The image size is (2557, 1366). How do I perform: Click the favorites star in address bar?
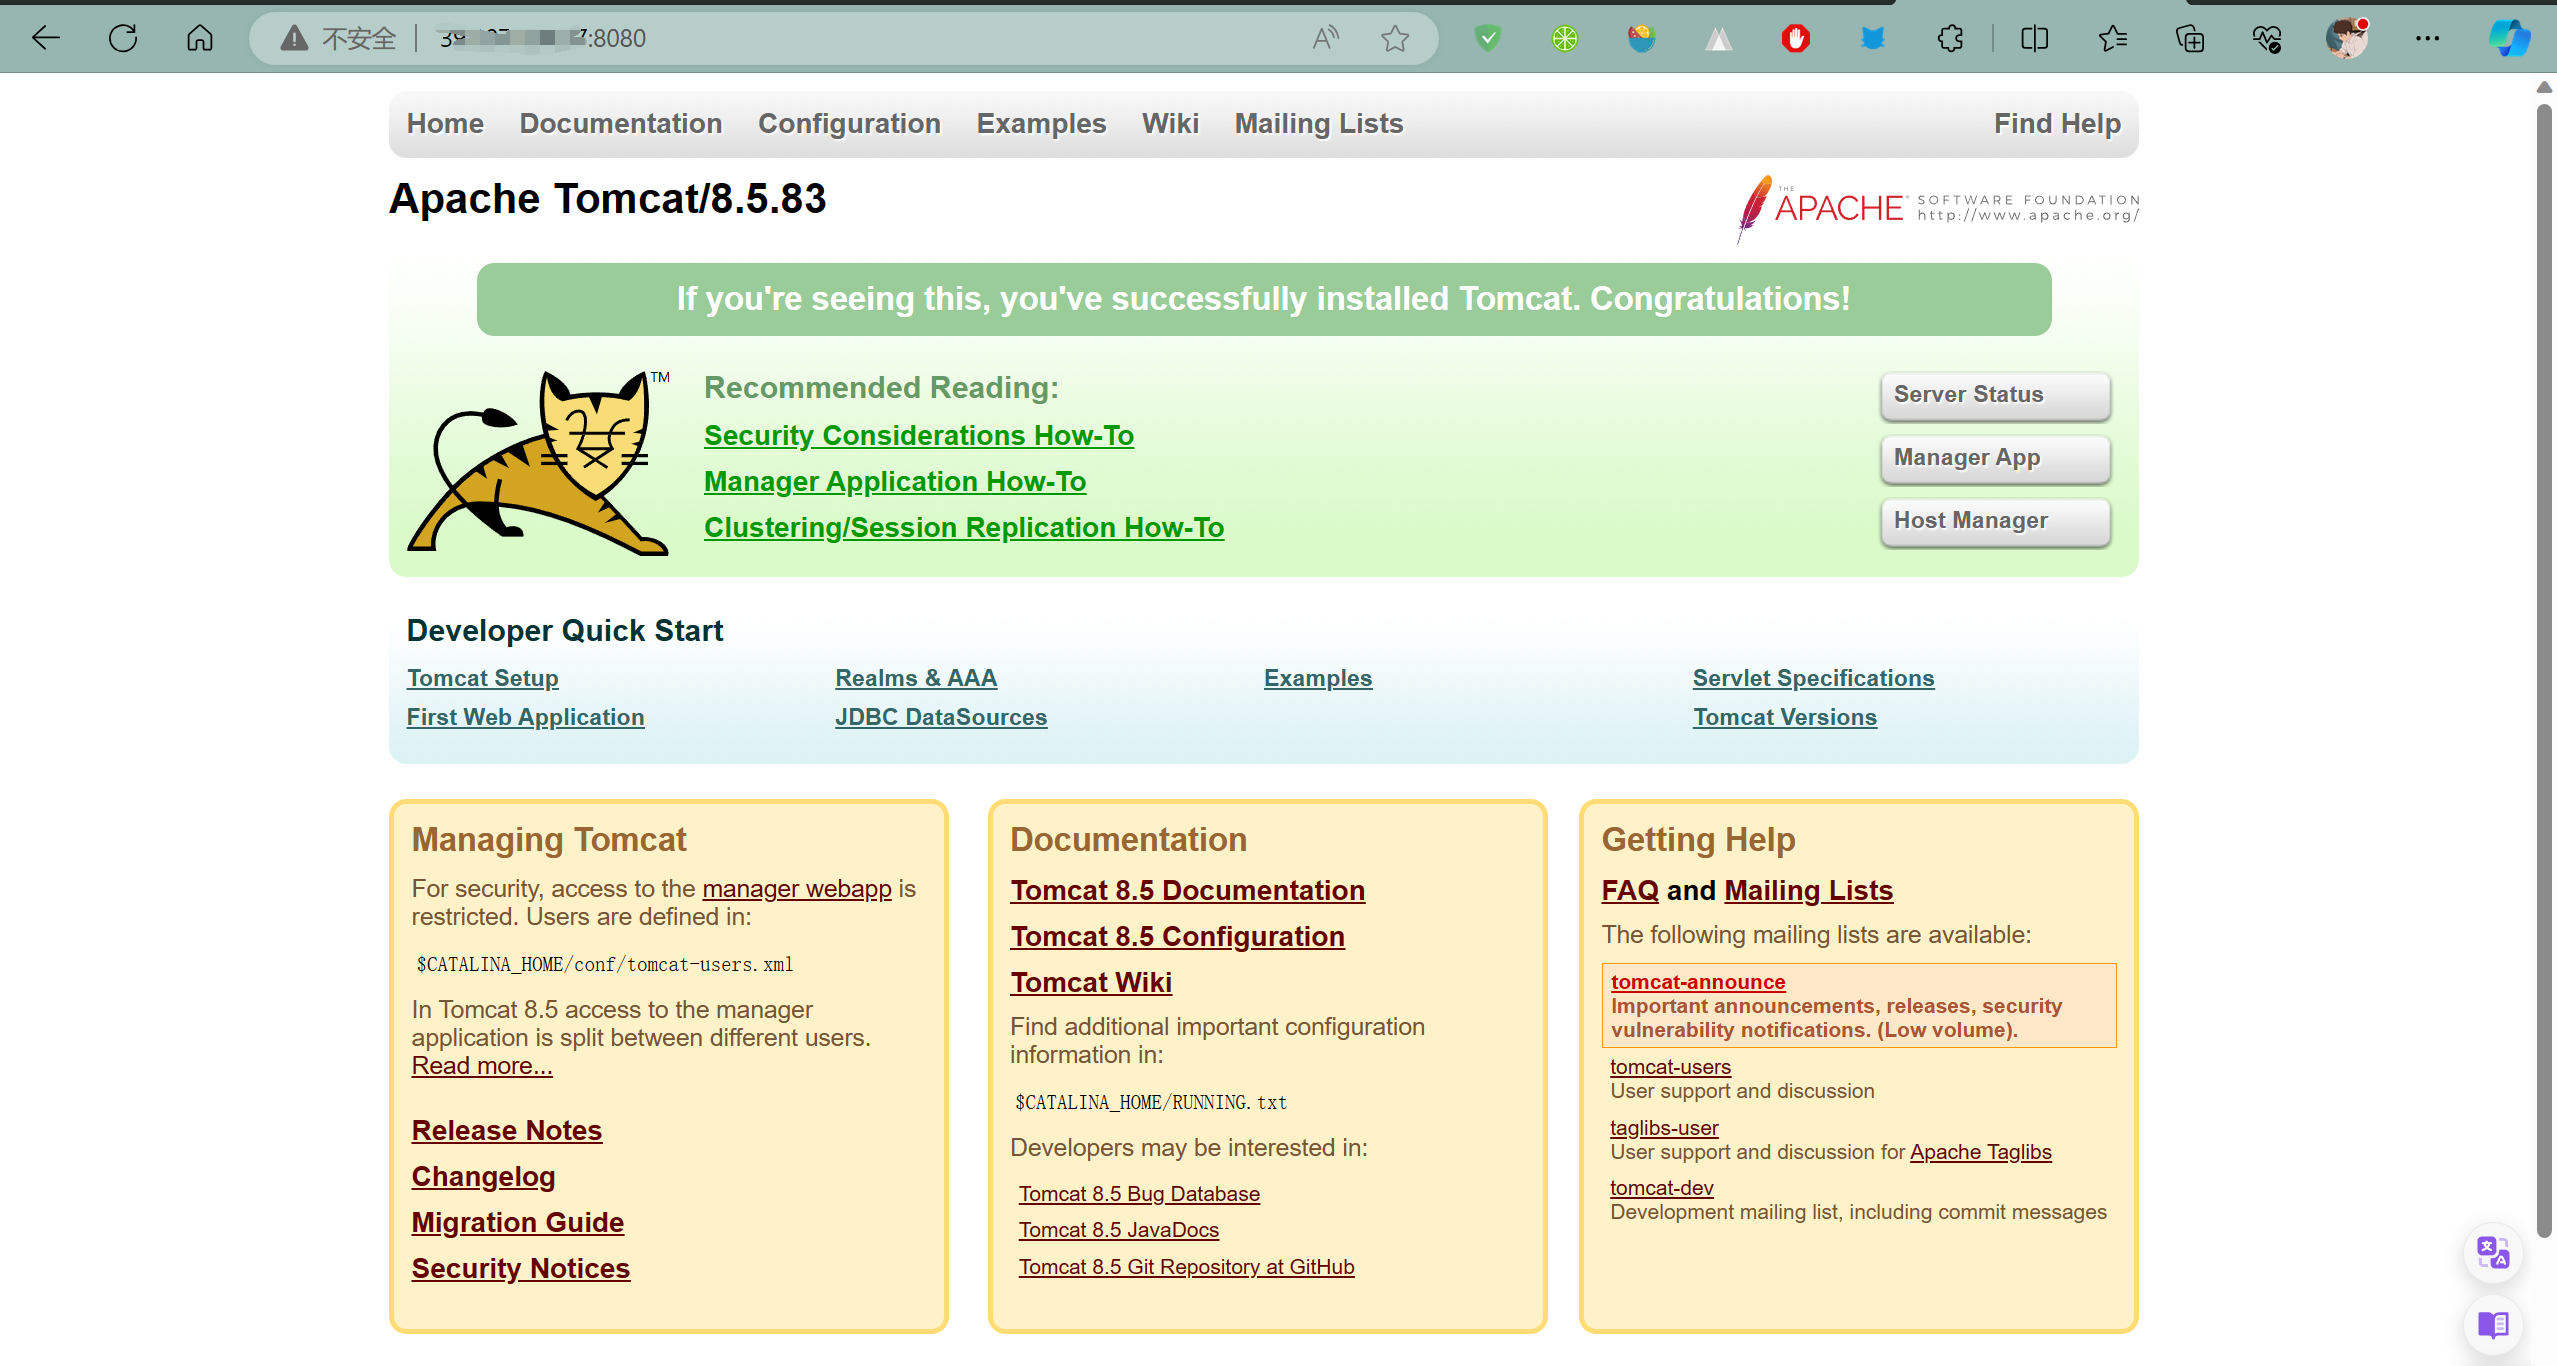(1395, 39)
